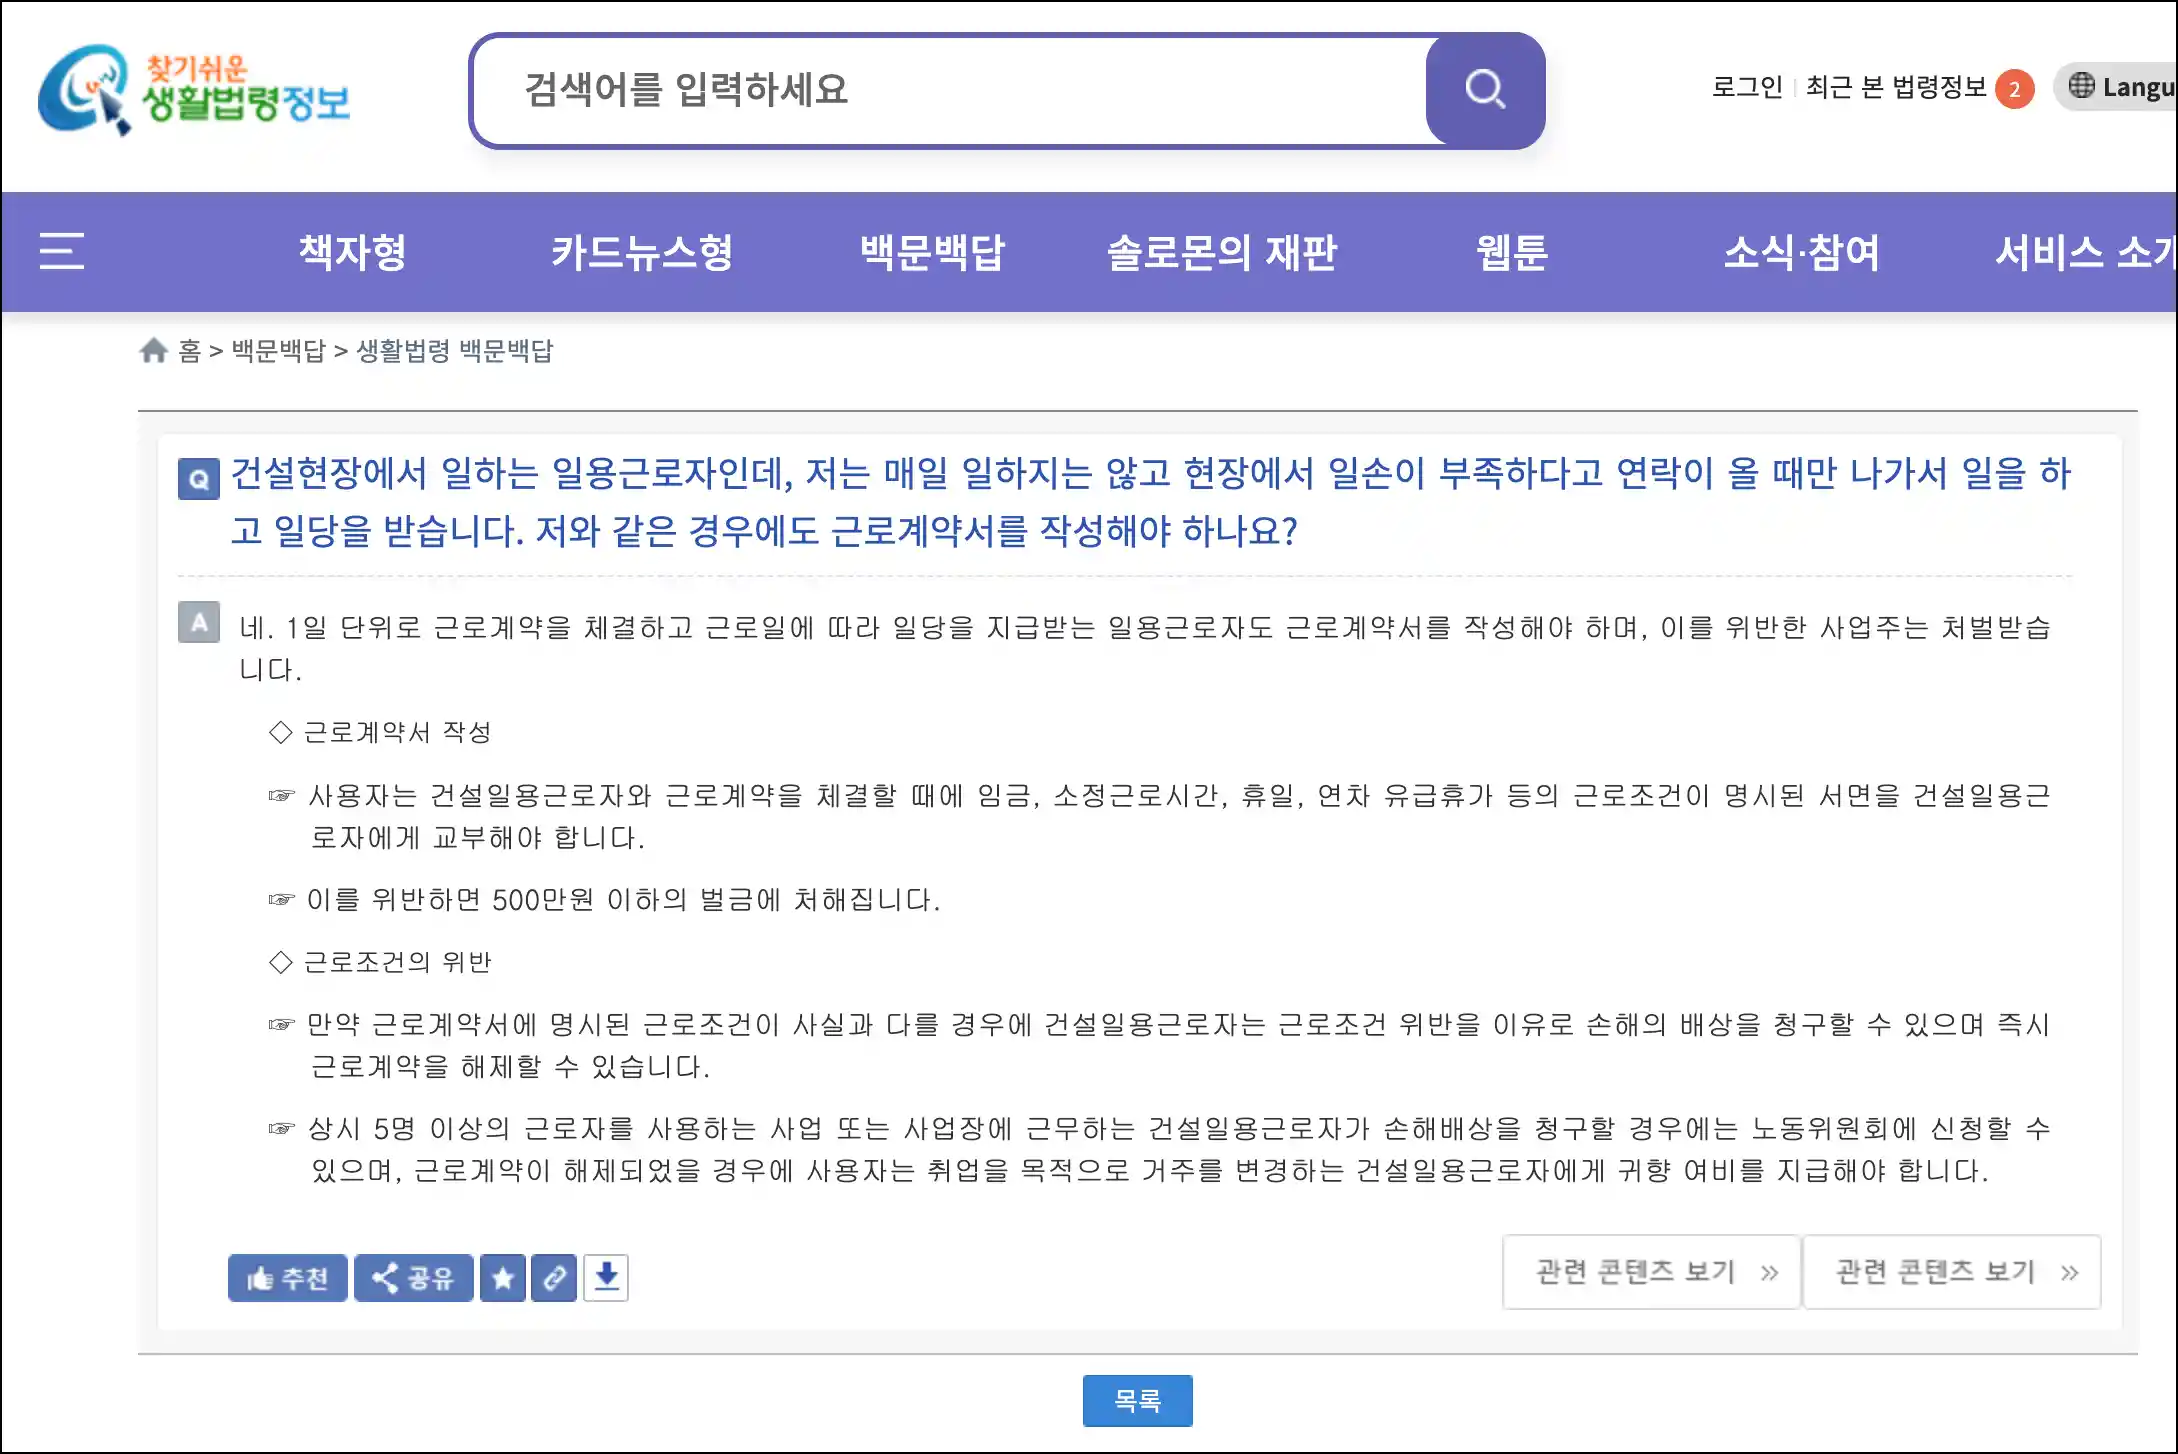Viewport: 2178px width, 1454px height.
Task: Click the magnifier search button
Action: coord(1485,90)
